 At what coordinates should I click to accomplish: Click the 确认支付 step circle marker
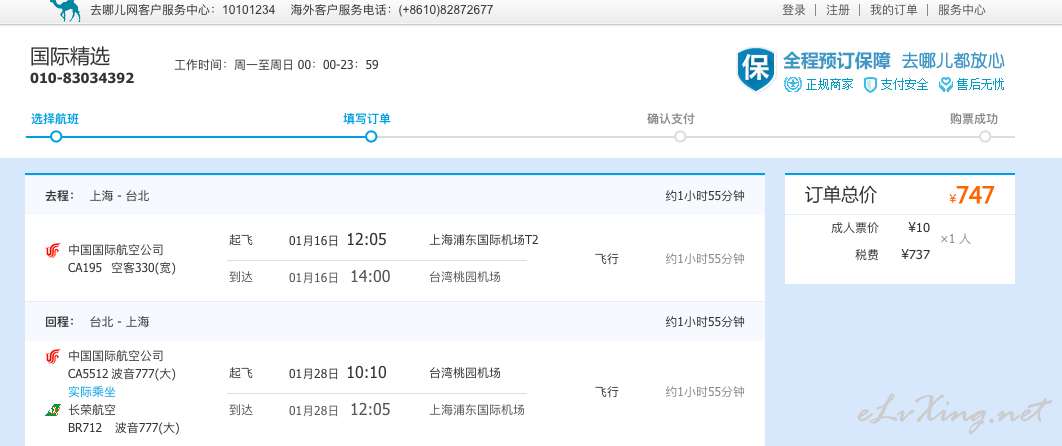pyautogui.click(x=680, y=137)
